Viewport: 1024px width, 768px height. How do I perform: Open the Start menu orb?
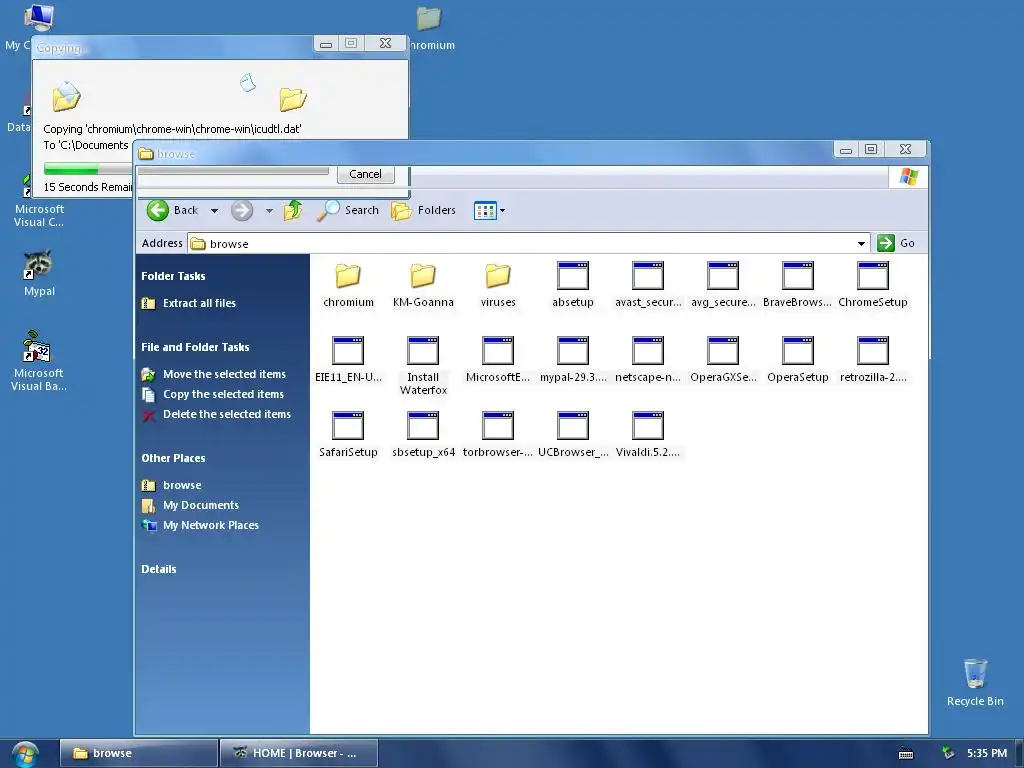(x=25, y=754)
